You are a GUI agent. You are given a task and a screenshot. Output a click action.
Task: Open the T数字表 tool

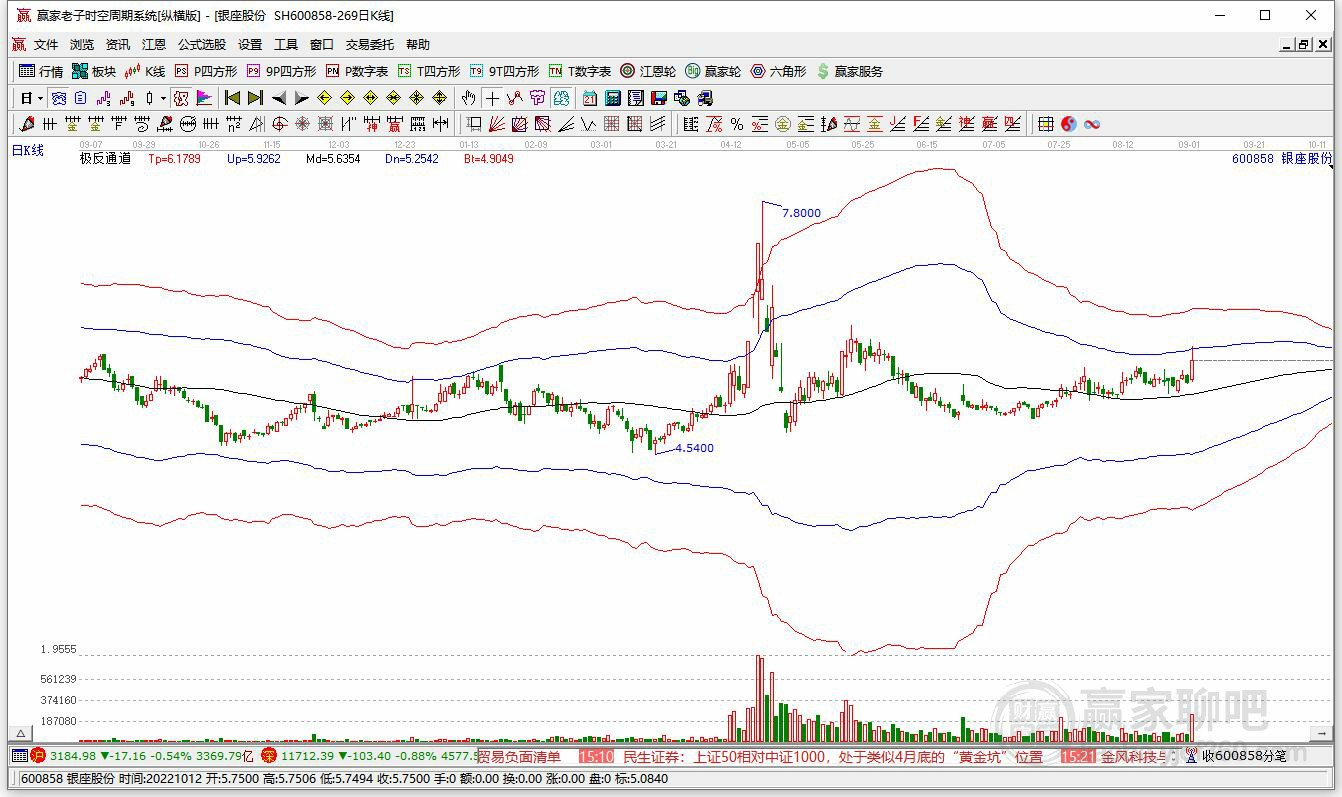click(x=580, y=71)
